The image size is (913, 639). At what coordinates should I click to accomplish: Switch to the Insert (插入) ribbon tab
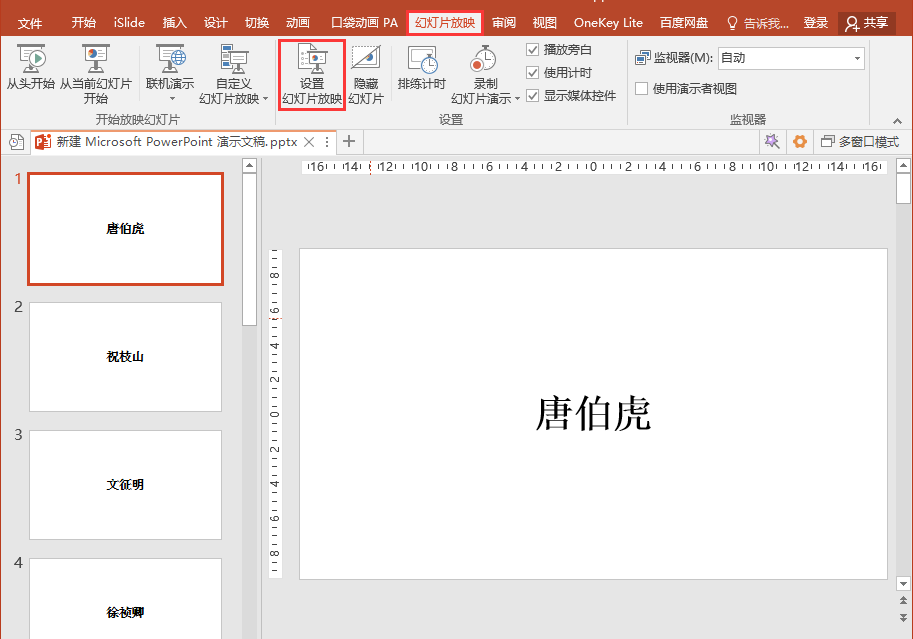click(174, 23)
